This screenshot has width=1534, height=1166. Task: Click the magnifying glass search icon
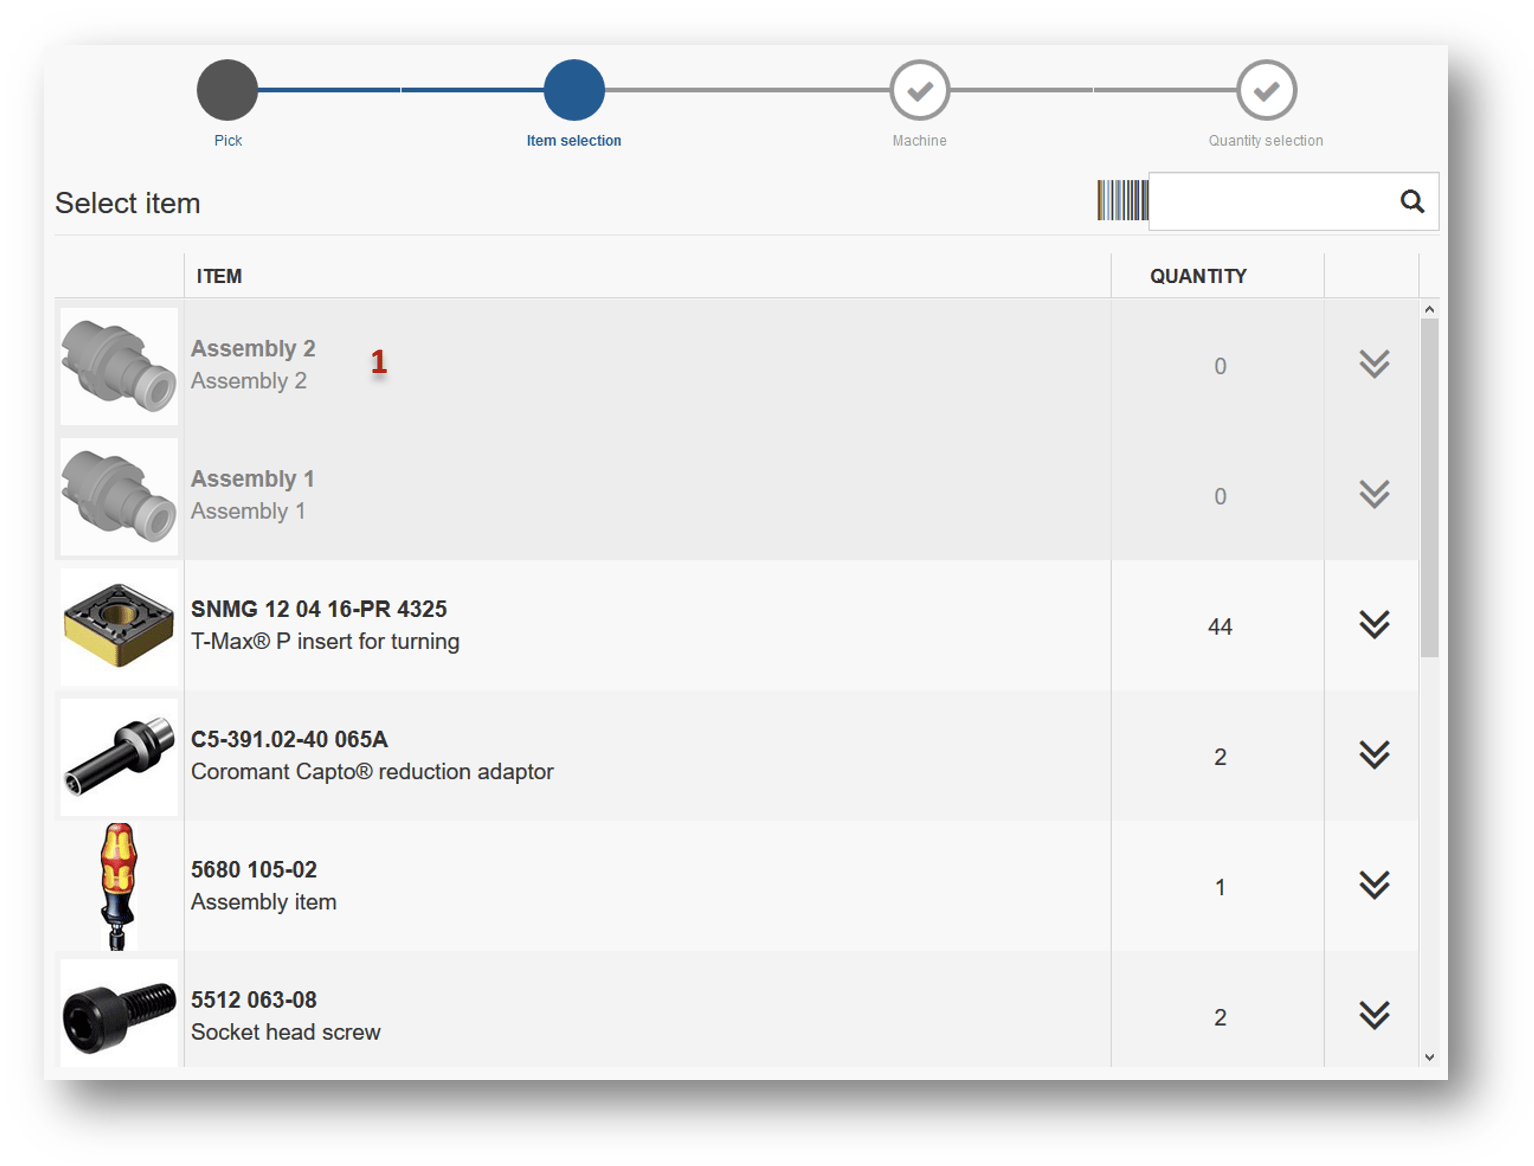click(x=1411, y=202)
